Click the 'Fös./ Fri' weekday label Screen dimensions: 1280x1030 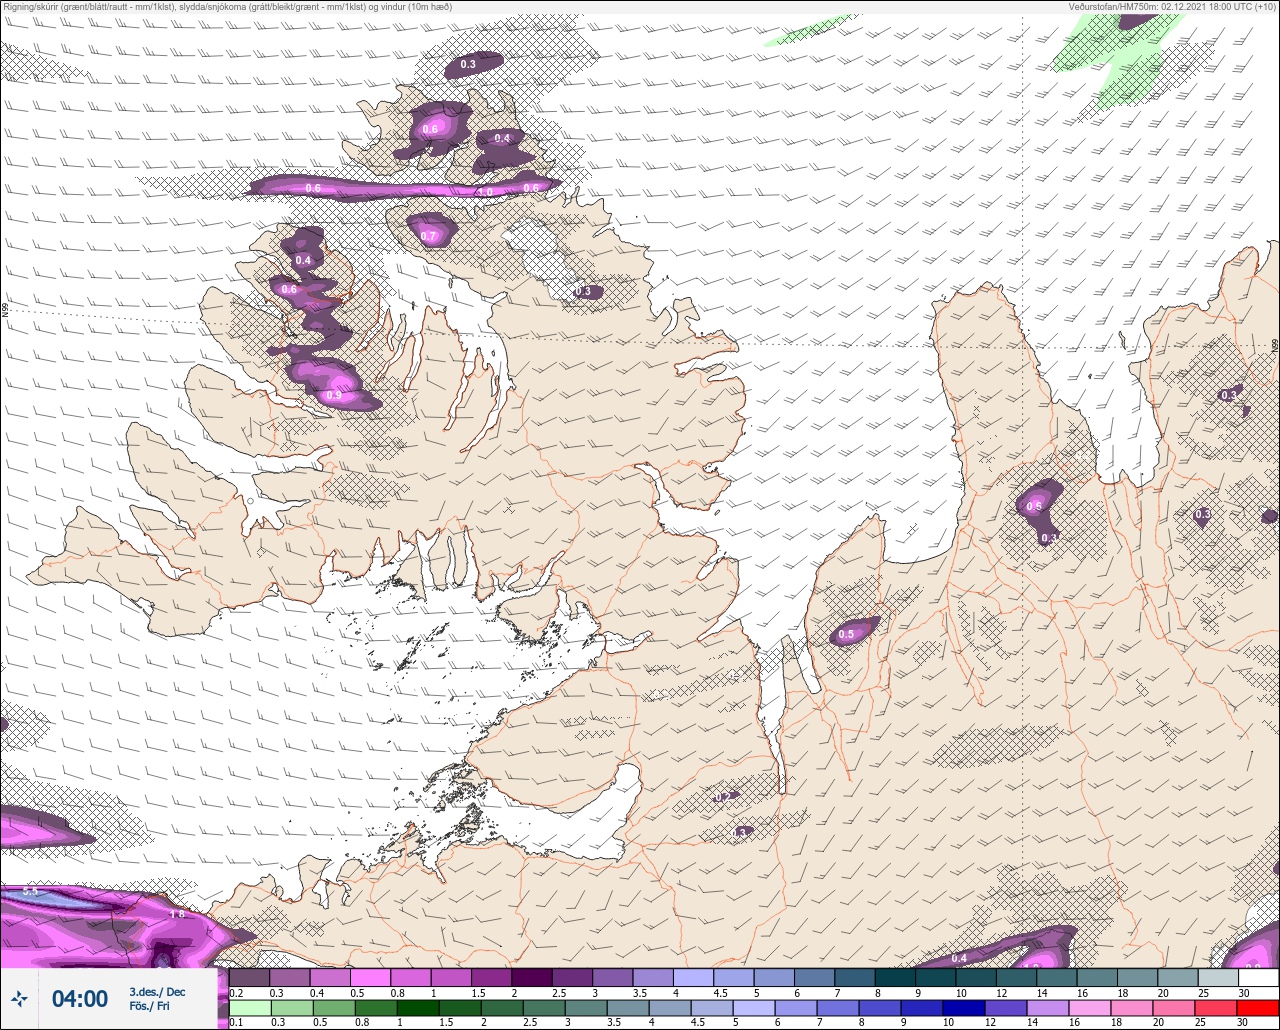click(x=149, y=1006)
